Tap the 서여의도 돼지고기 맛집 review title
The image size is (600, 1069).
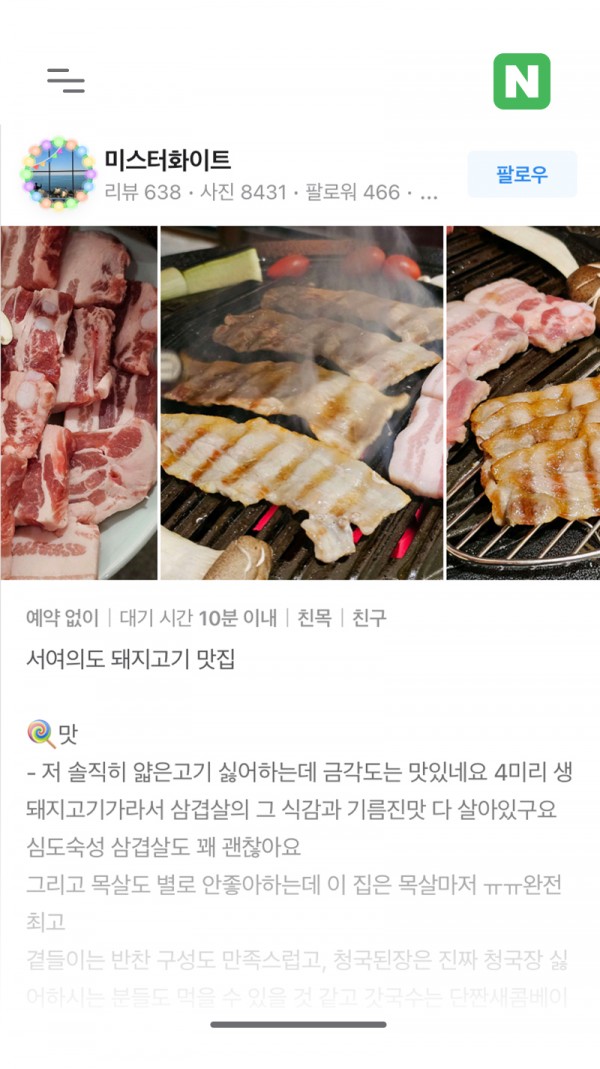point(130,659)
